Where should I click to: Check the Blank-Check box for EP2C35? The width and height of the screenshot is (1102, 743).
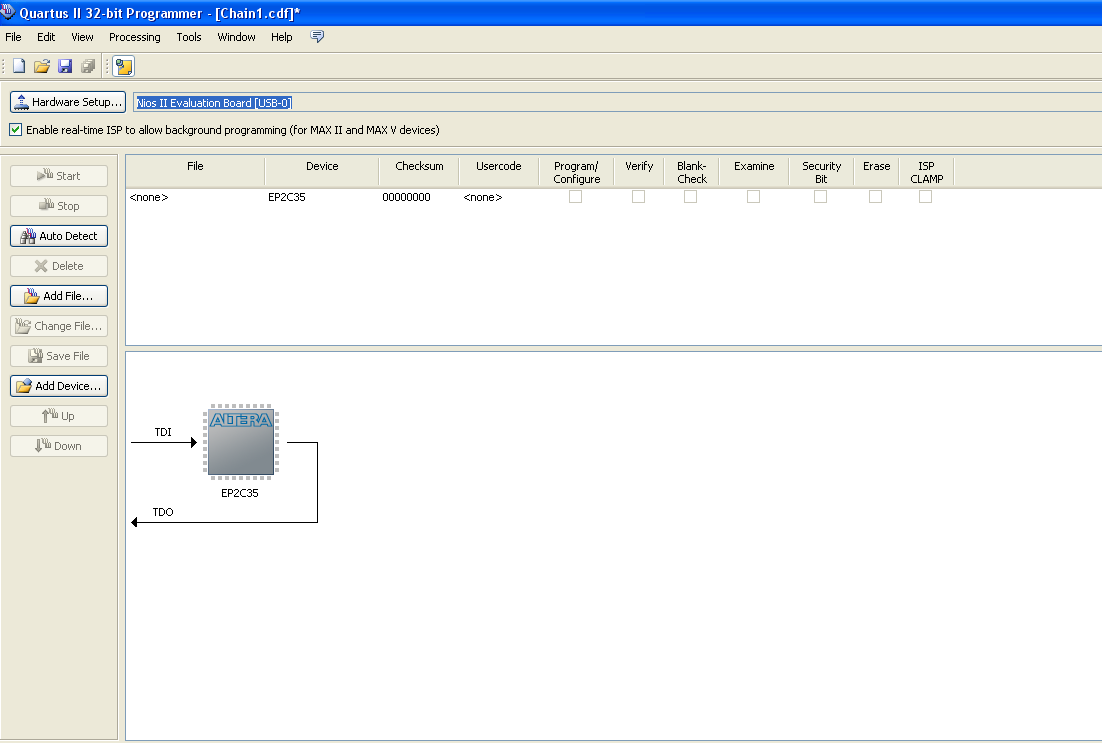coord(690,197)
